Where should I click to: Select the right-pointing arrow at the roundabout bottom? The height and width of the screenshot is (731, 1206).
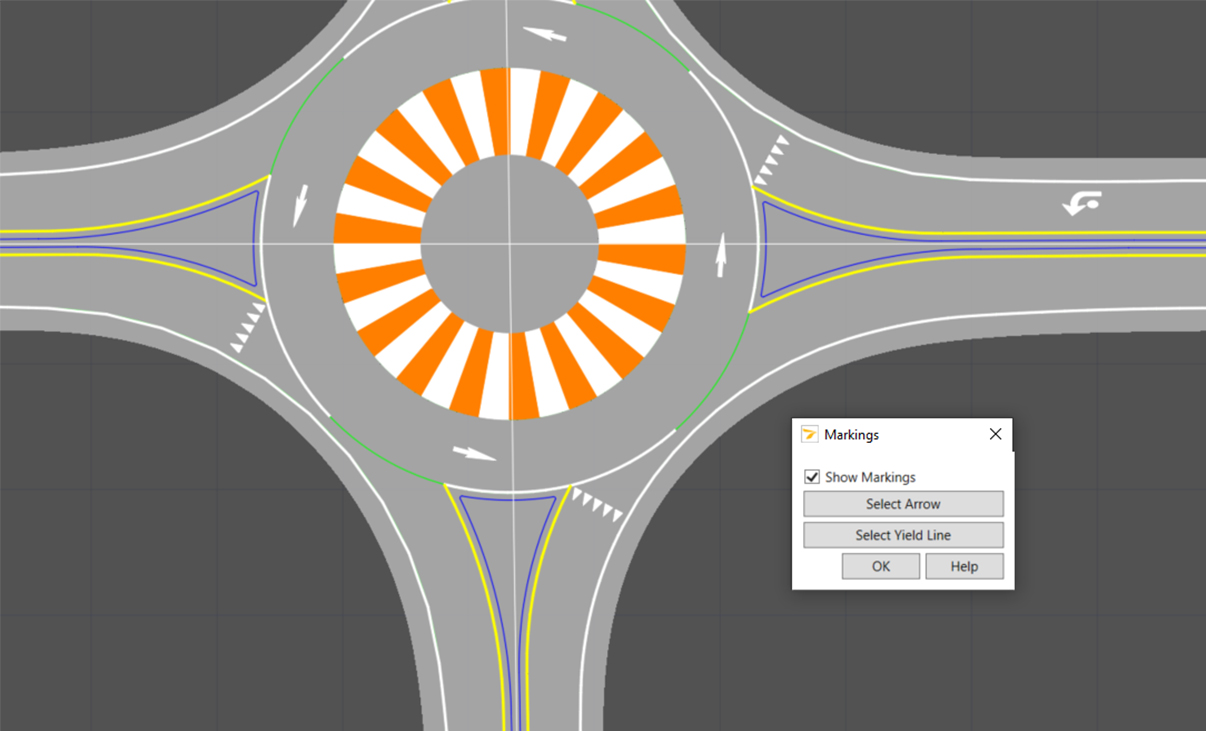coord(476,452)
